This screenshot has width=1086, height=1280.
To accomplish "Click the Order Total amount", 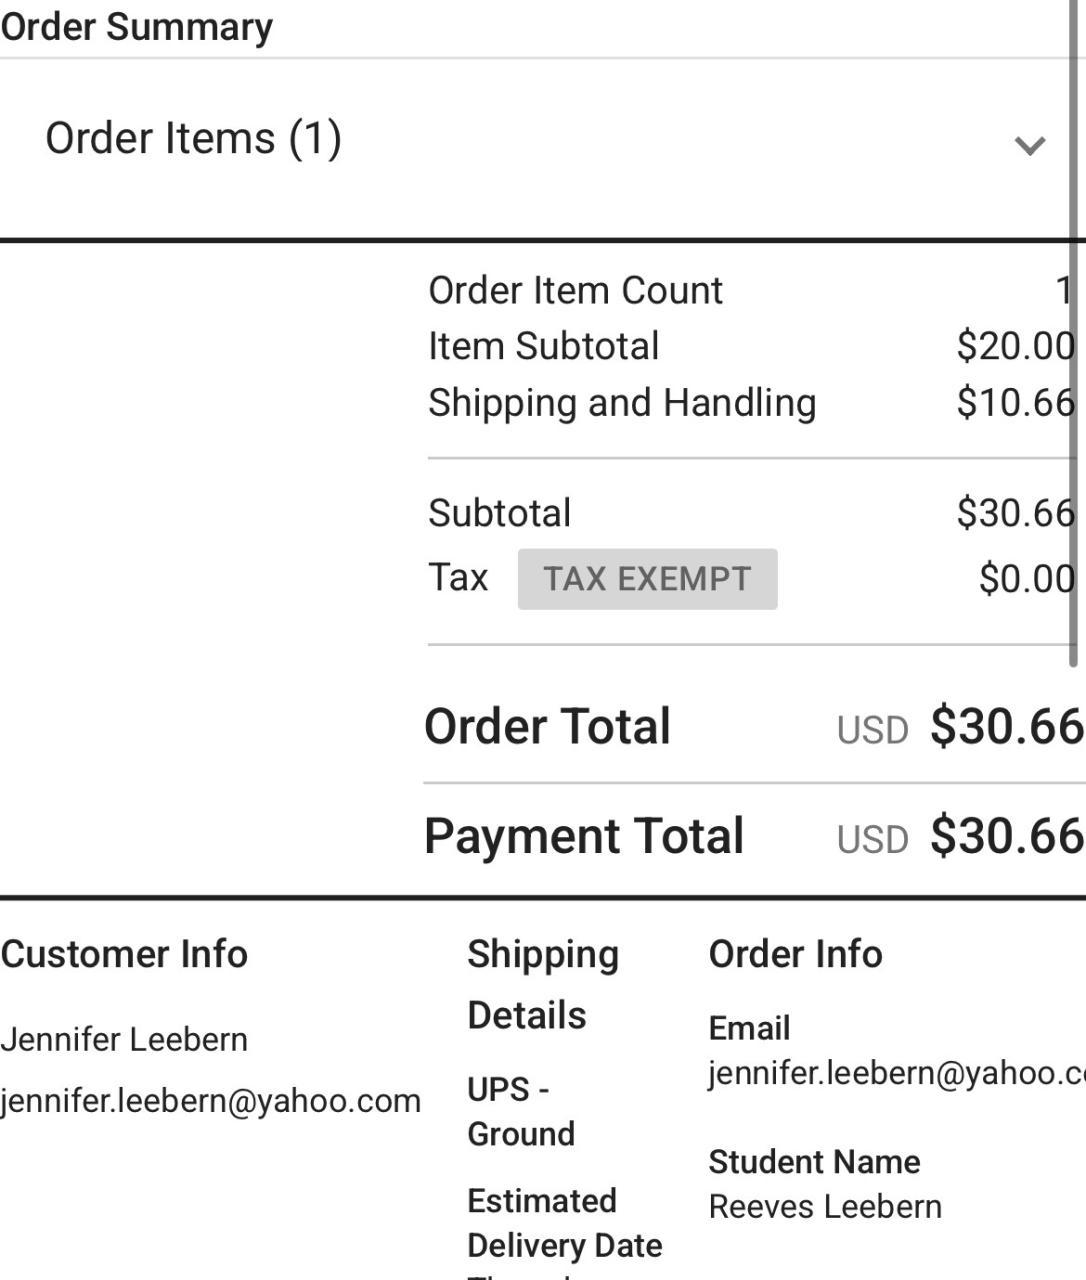I will (x=1005, y=727).
